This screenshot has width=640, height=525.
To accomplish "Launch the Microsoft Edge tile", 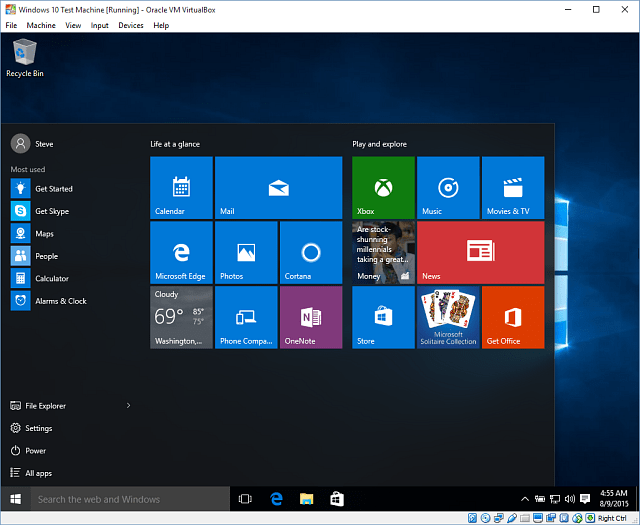I will tap(181, 252).
